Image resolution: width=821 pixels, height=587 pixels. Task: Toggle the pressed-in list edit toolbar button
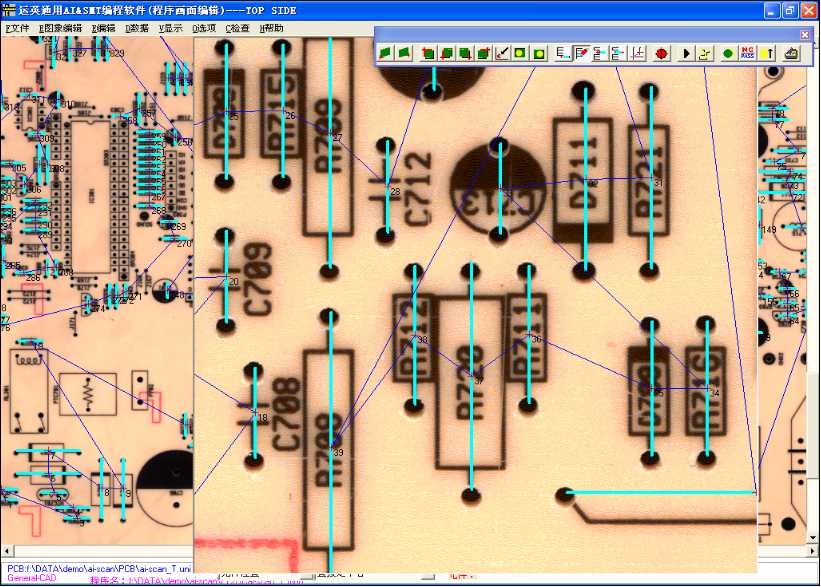click(x=581, y=53)
